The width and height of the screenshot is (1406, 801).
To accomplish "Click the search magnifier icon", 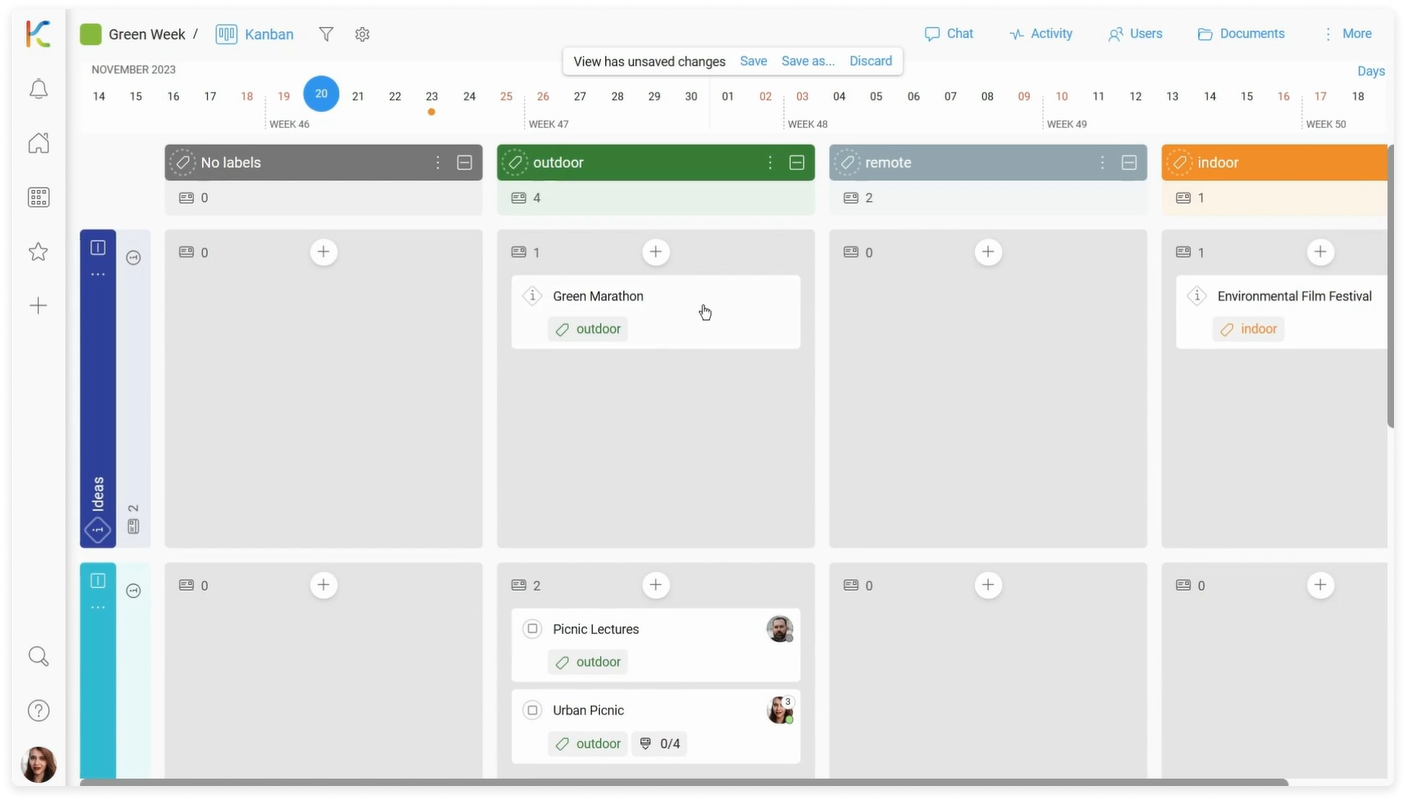I will point(38,657).
